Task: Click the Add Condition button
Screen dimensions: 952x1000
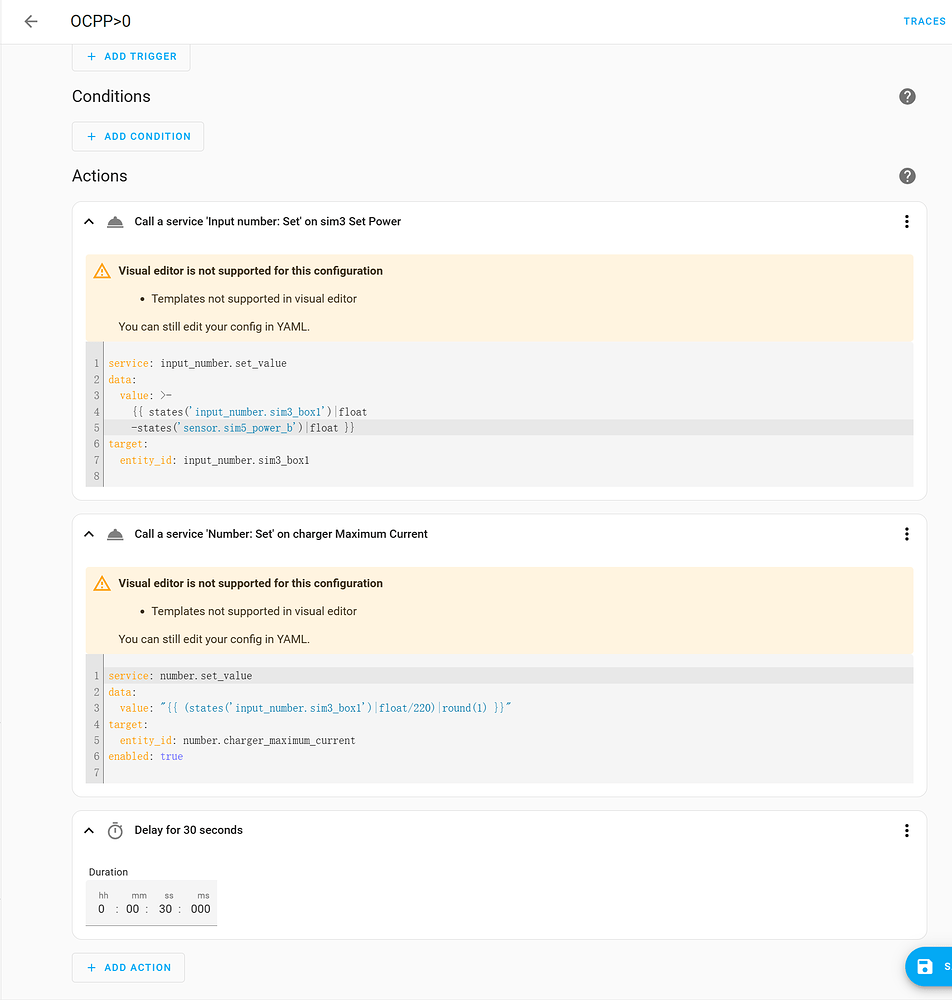Action: 138,136
